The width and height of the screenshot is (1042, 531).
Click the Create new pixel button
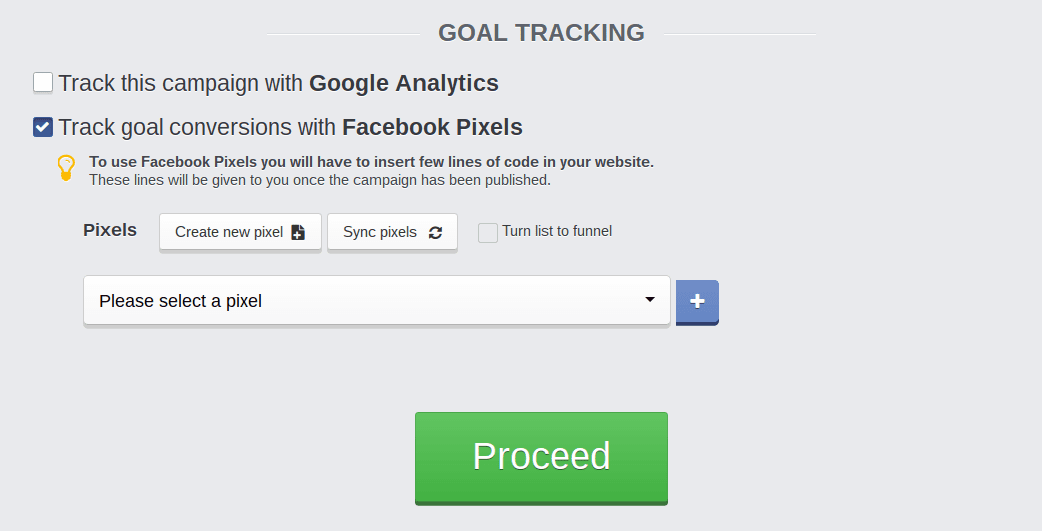coord(241,232)
